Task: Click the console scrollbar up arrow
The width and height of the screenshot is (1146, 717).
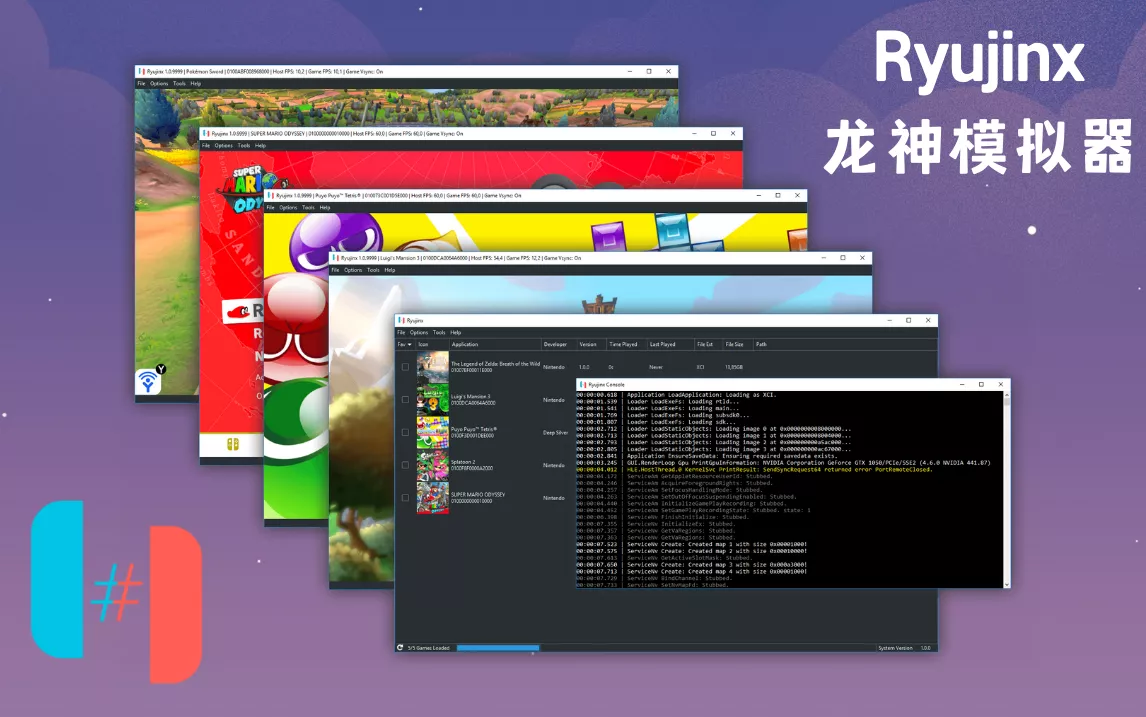Action: click(x=1007, y=395)
